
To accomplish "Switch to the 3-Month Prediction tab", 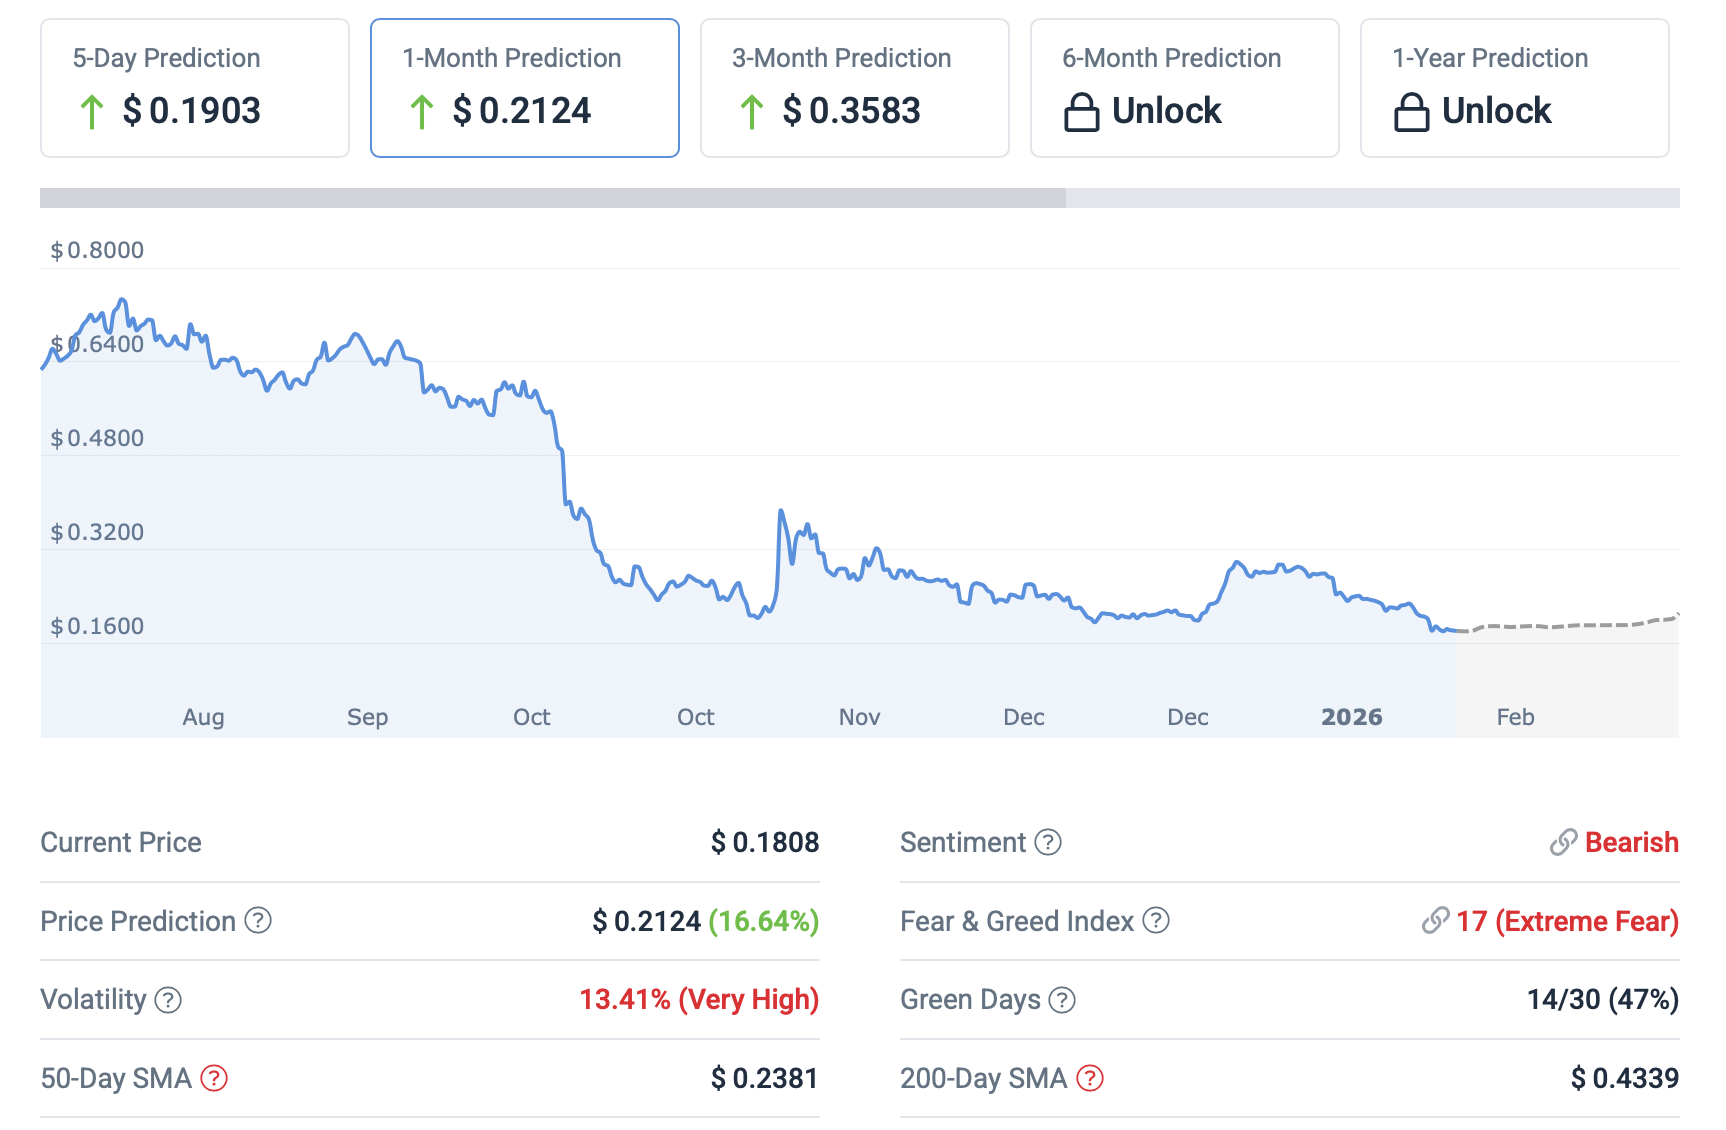I will click(855, 88).
